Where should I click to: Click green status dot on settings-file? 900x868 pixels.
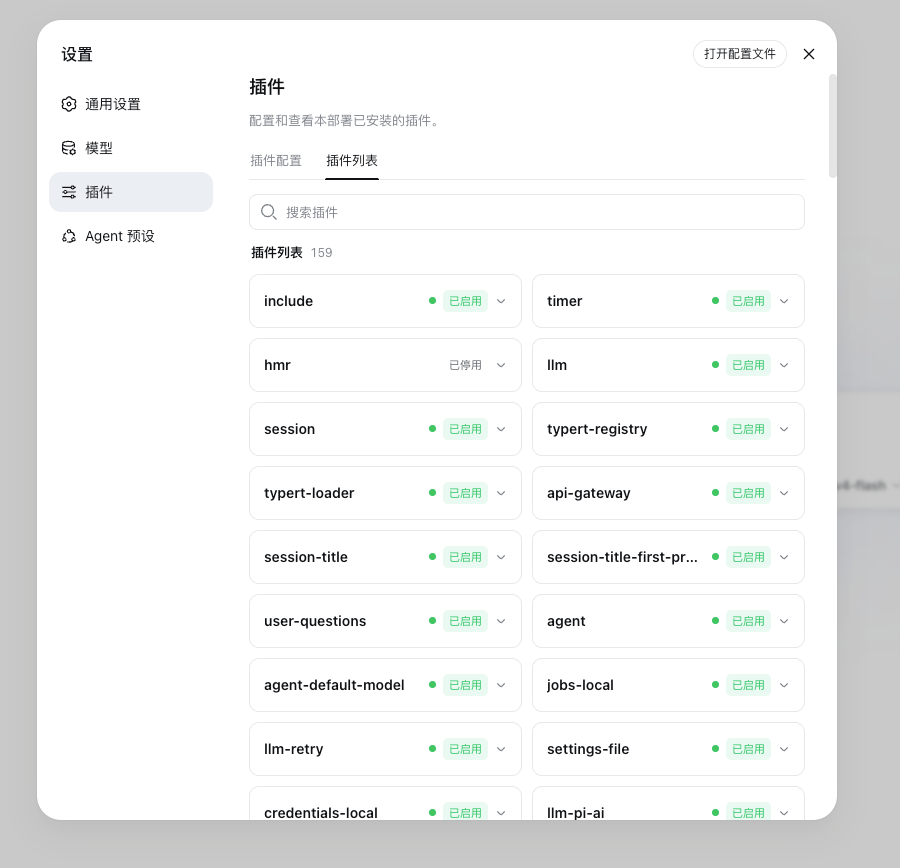pyautogui.click(x=715, y=749)
